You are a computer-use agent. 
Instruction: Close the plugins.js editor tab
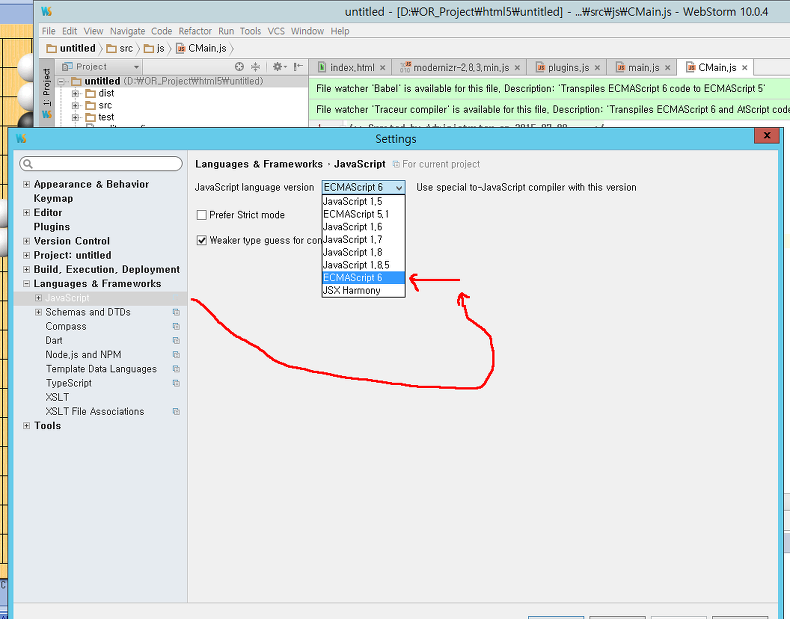598,67
